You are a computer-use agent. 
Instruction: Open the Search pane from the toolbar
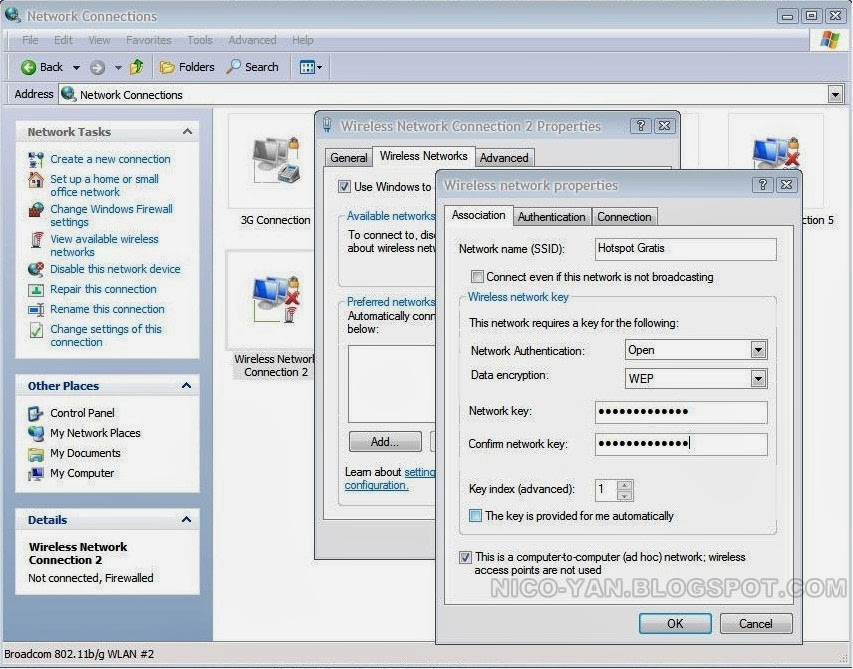pyautogui.click(x=252, y=67)
